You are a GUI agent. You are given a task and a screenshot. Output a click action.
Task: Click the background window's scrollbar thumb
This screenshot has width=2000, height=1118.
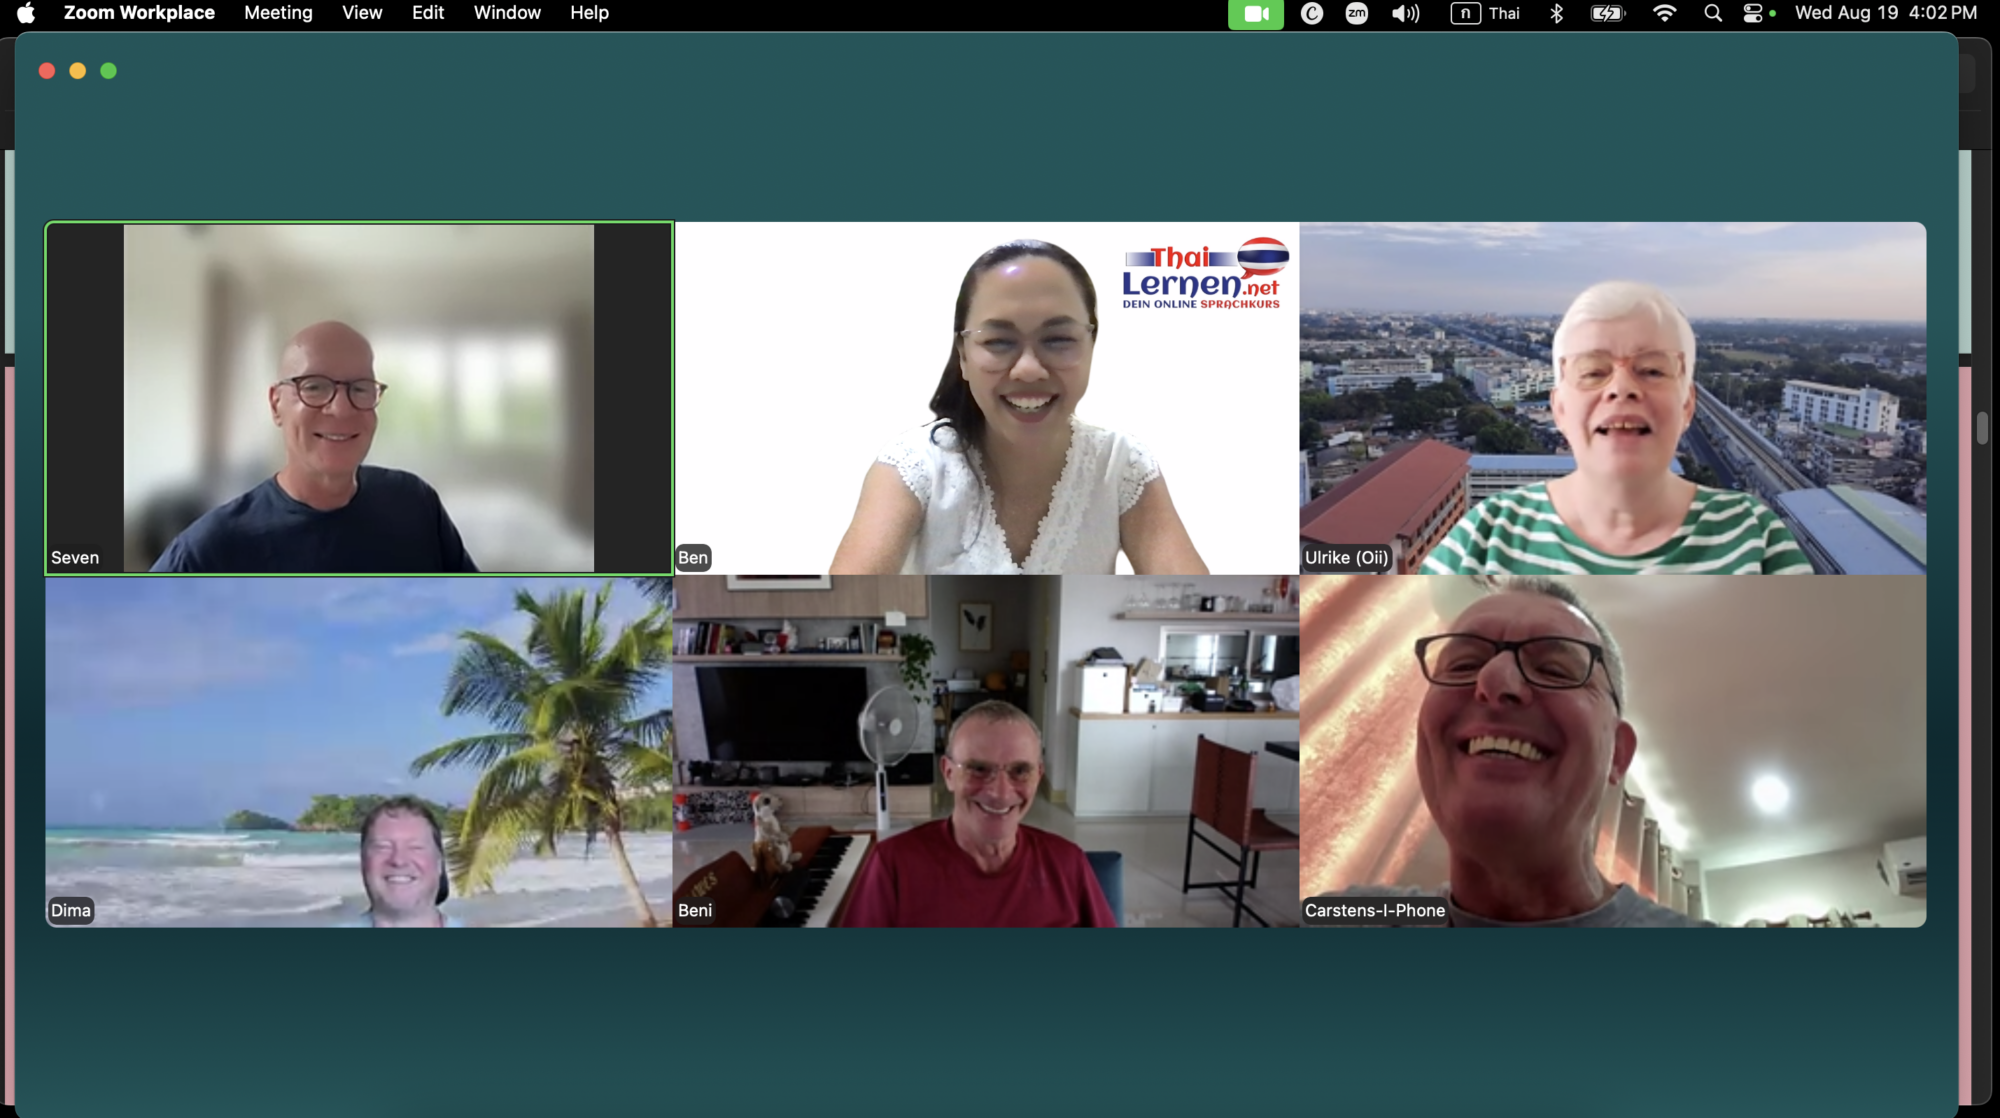pos(1982,428)
